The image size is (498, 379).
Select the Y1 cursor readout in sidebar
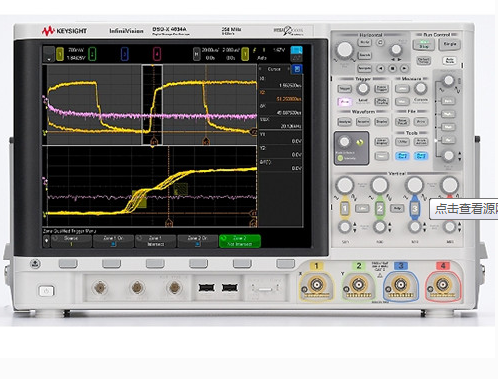tap(280, 137)
